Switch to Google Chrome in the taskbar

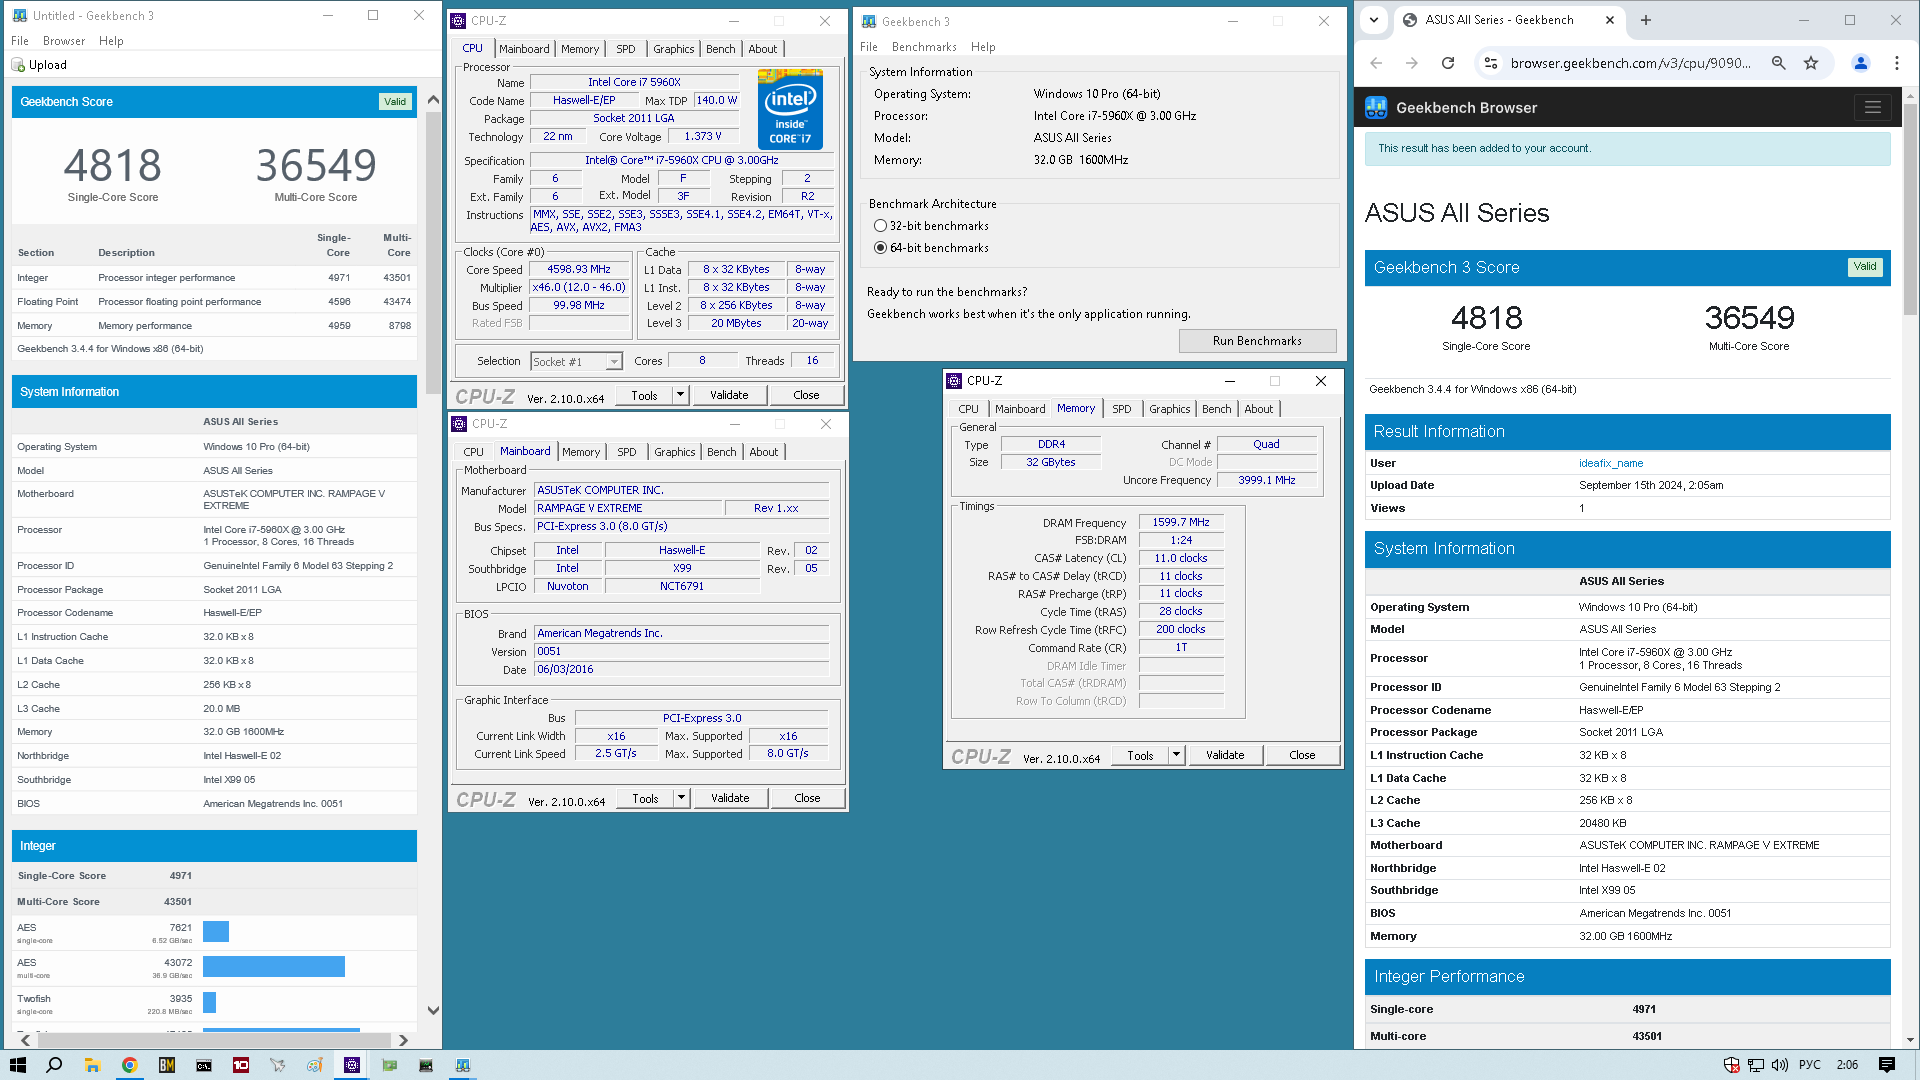(x=129, y=1065)
